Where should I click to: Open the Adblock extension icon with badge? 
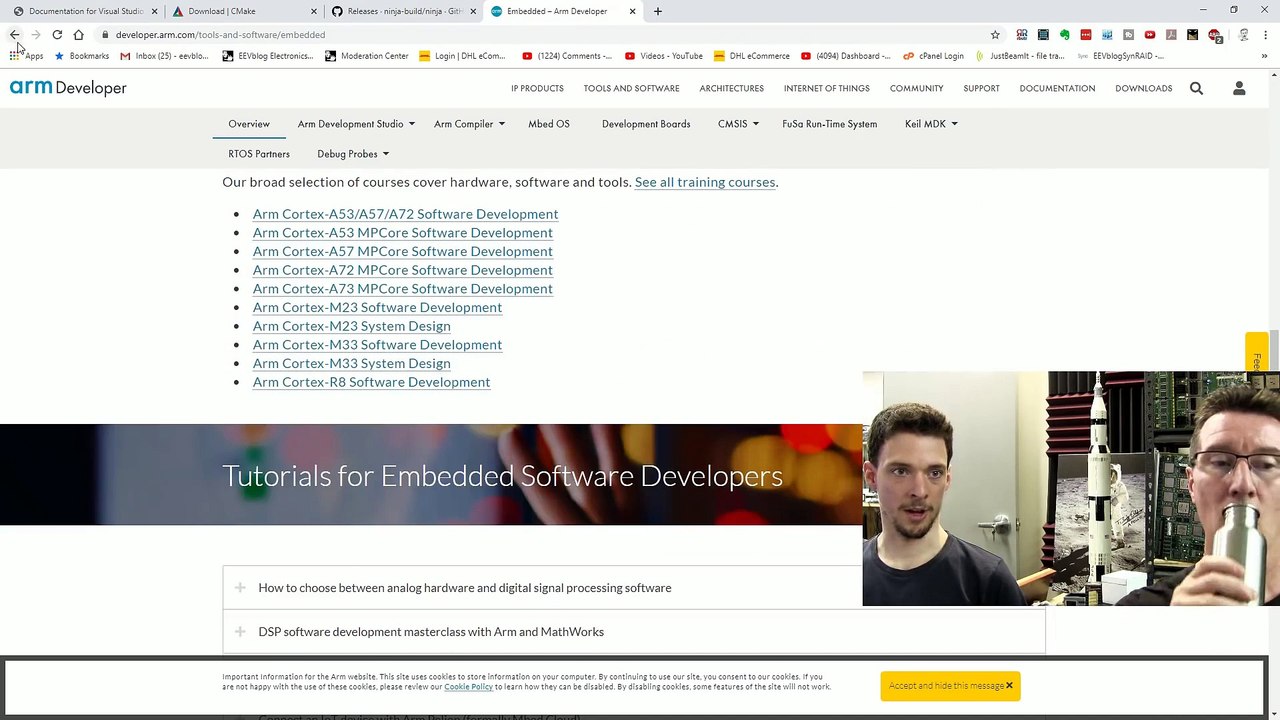1215,35
